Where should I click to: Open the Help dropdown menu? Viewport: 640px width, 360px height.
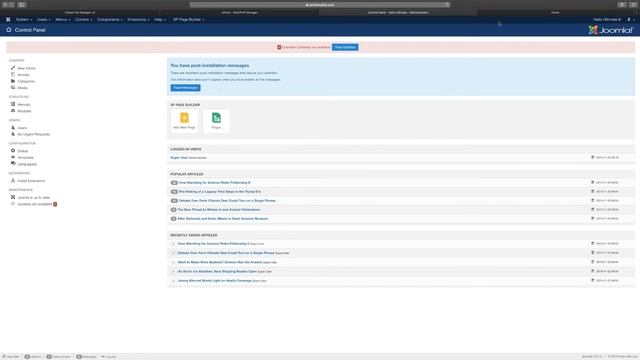click(x=160, y=20)
